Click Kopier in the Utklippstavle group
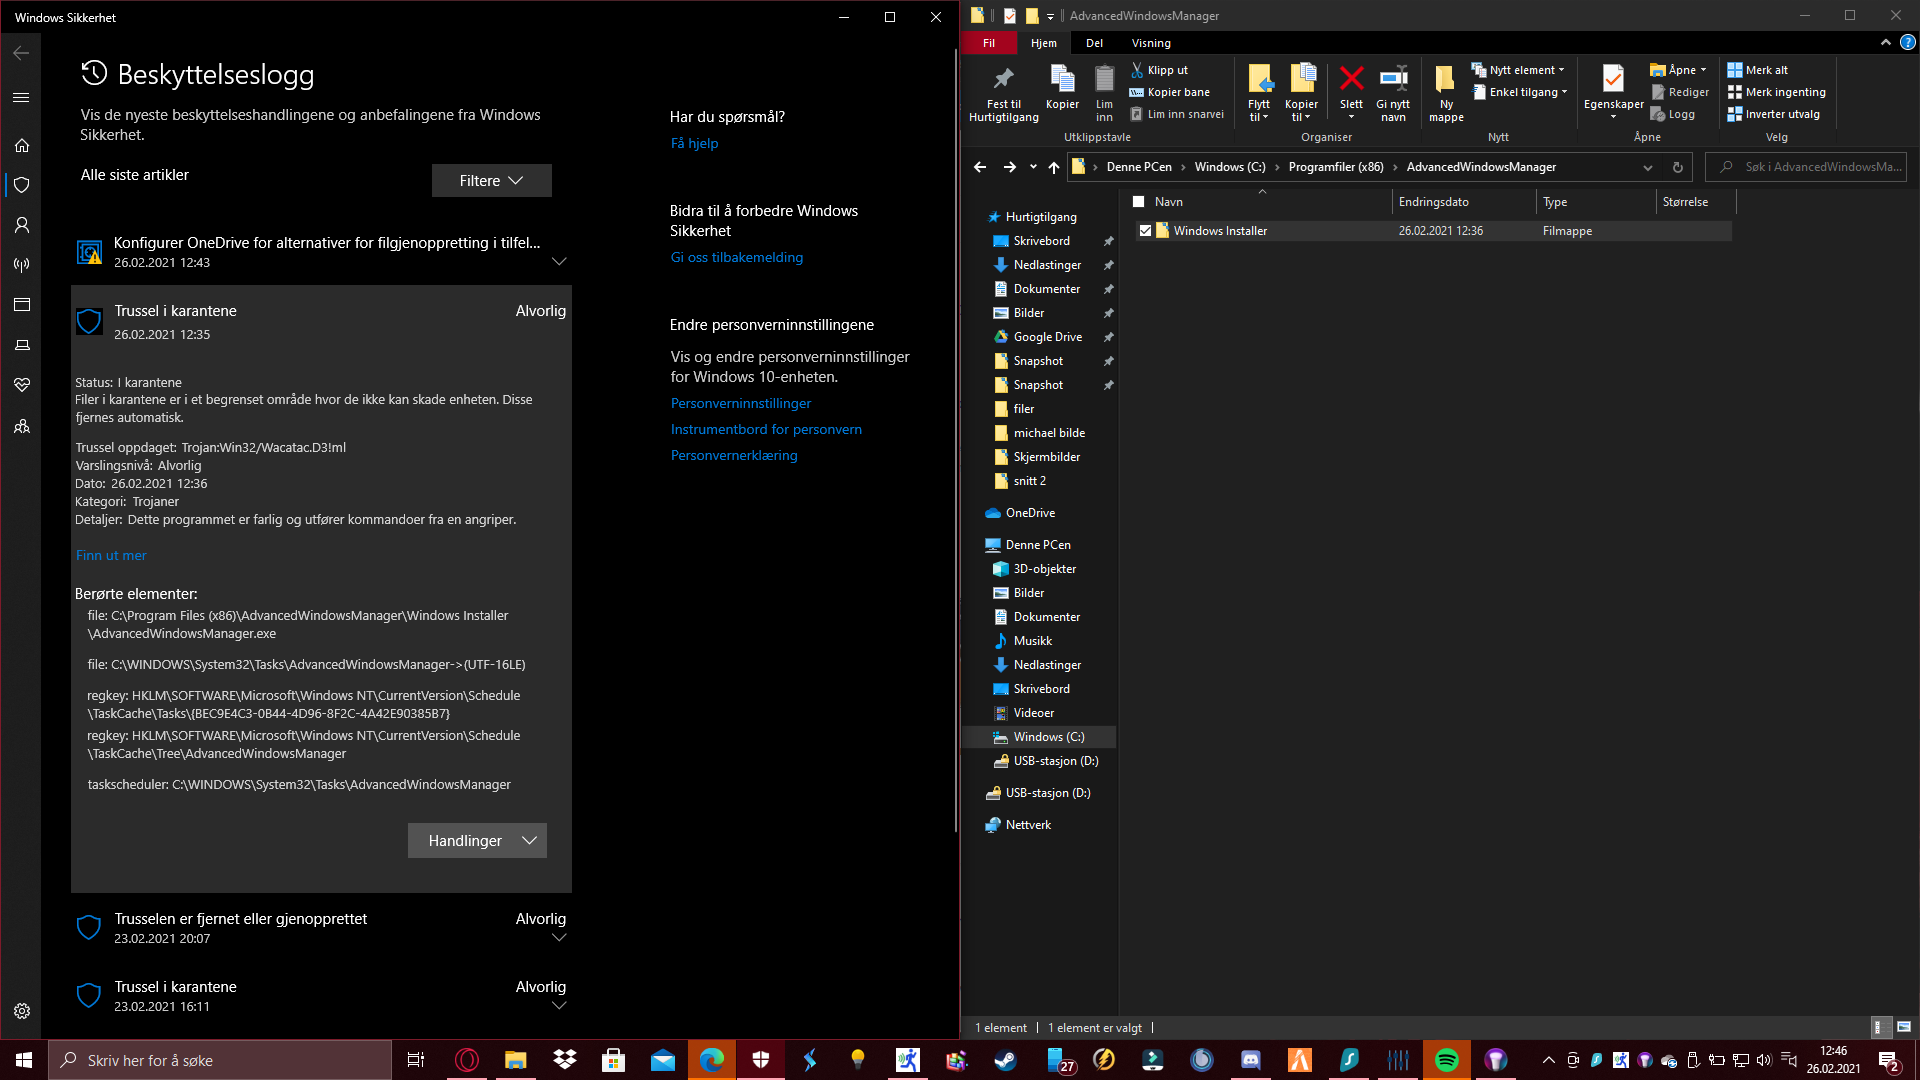 [1062, 88]
